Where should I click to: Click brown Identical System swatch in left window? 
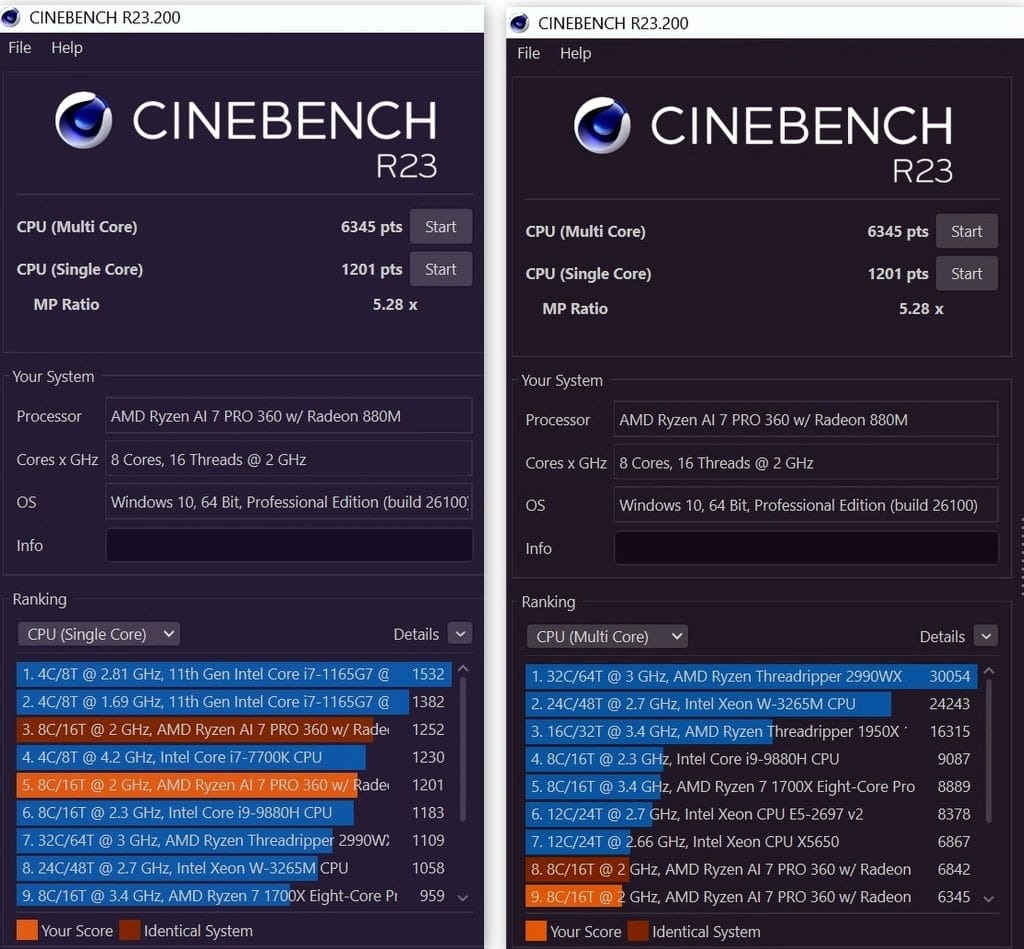(x=129, y=930)
